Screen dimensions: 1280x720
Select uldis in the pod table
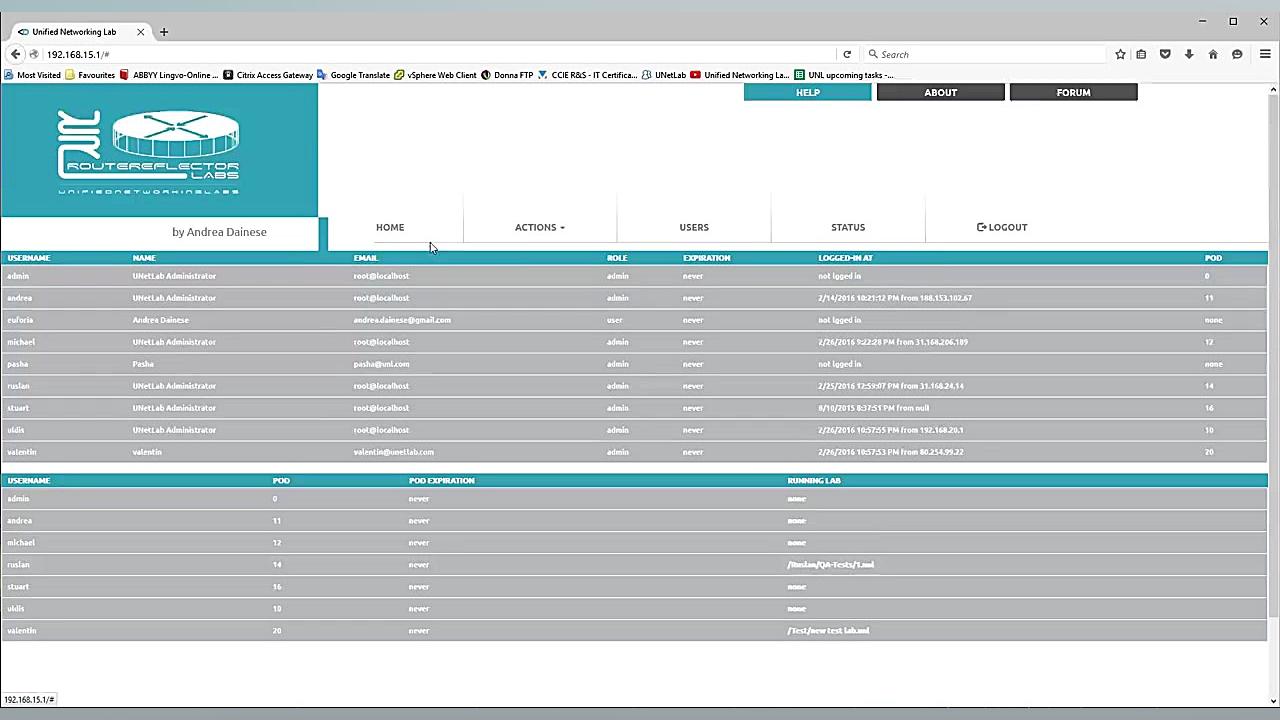[x=15, y=609]
